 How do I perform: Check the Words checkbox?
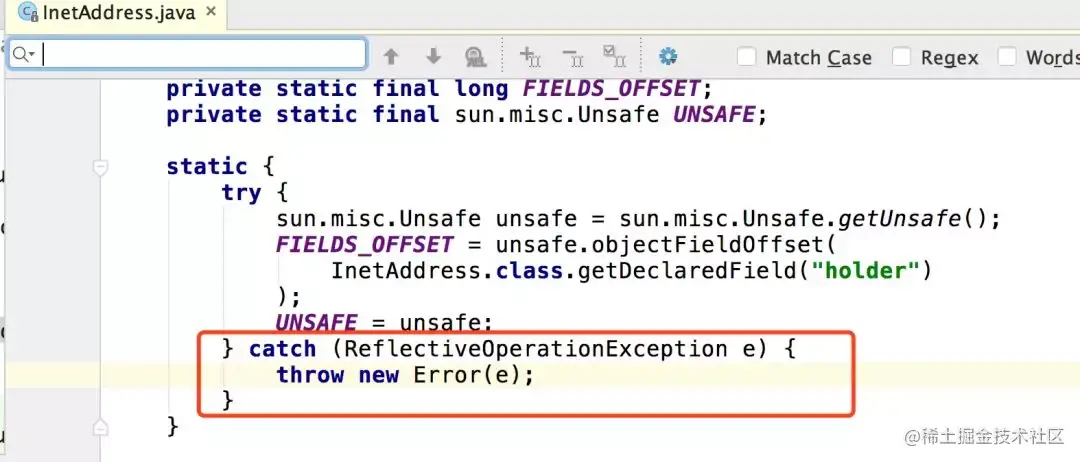(1007, 56)
